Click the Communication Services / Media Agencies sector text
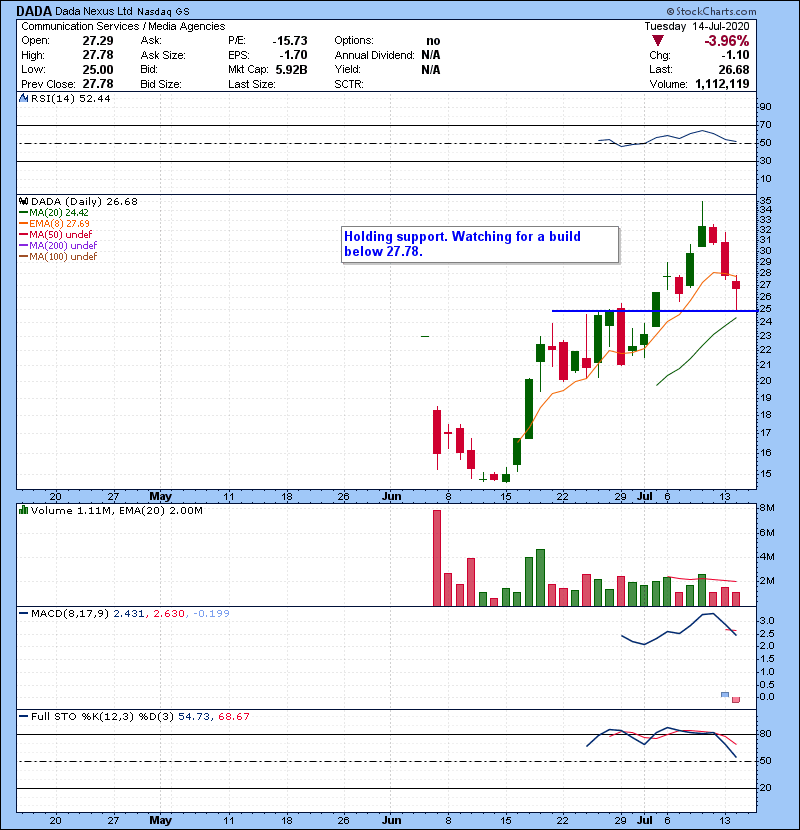This screenshot has height=830, width=800. click(x=123, y=26)
